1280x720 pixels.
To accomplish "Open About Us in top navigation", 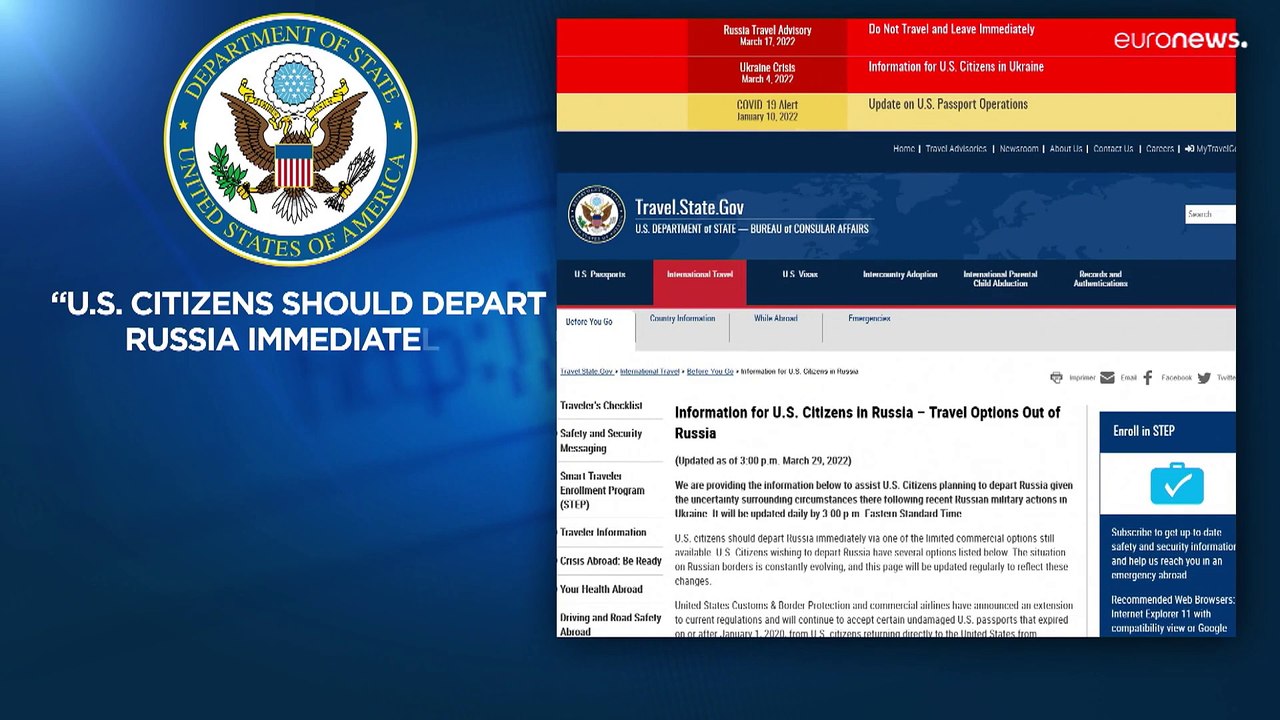I will coord(1066,149).
